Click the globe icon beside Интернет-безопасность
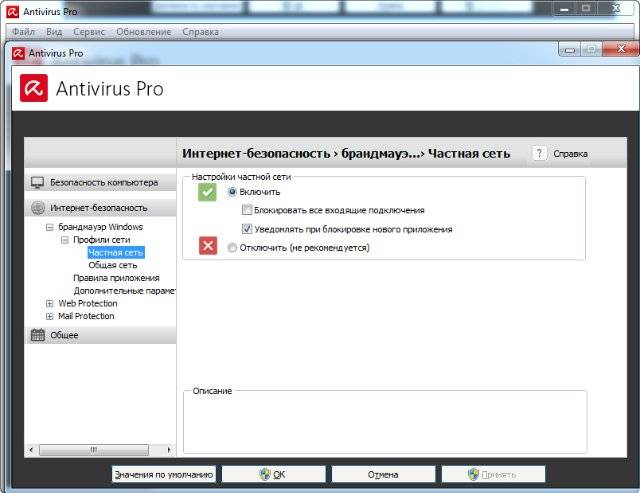640x493 pixels. 38,208
